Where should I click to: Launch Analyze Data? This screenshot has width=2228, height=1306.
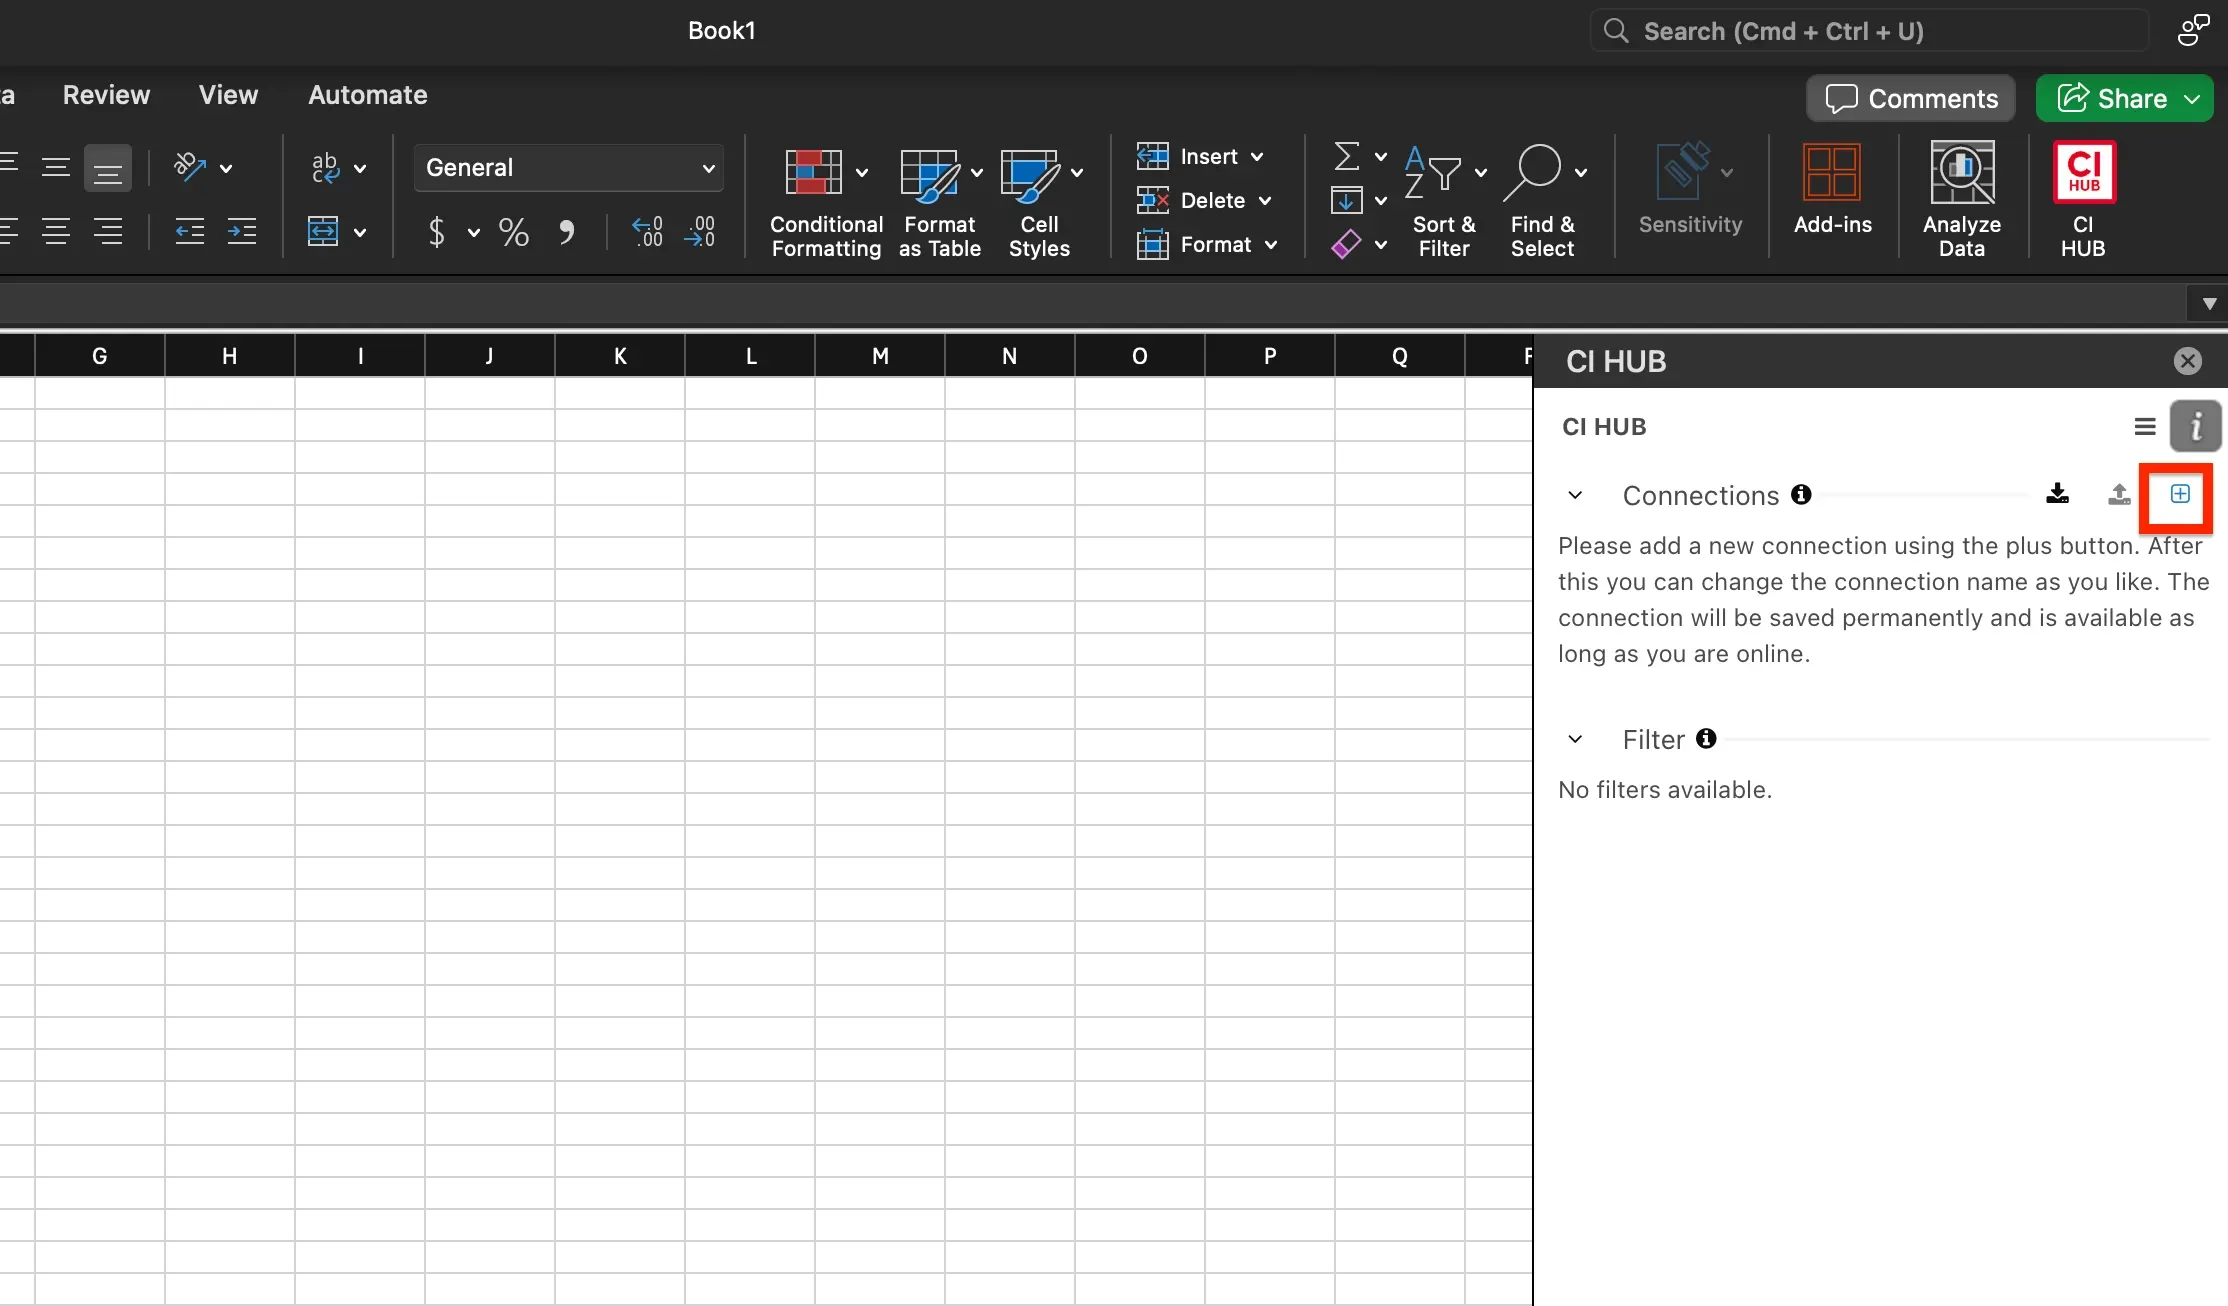coord(1962,200)
